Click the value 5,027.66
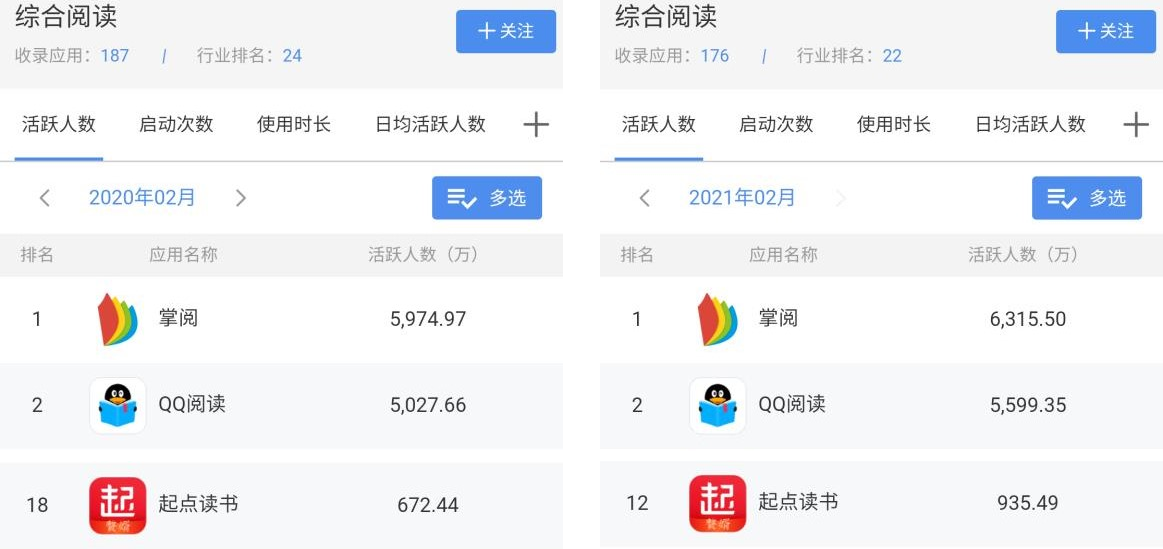 (x=428, y=405)
